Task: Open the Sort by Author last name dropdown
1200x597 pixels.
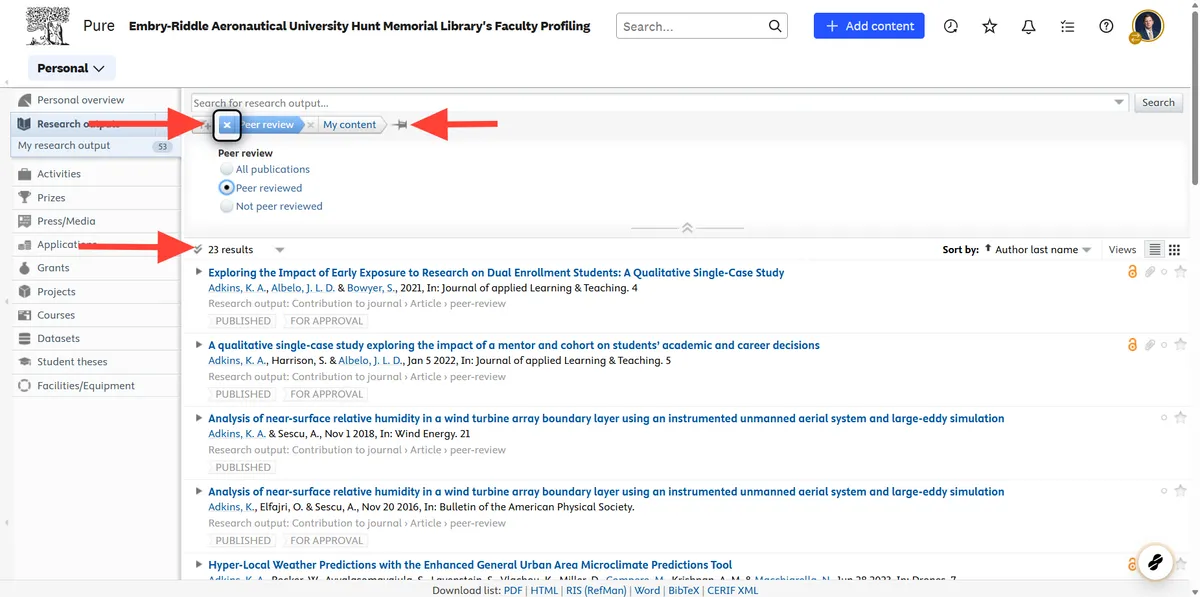Action: (1043, 250)
